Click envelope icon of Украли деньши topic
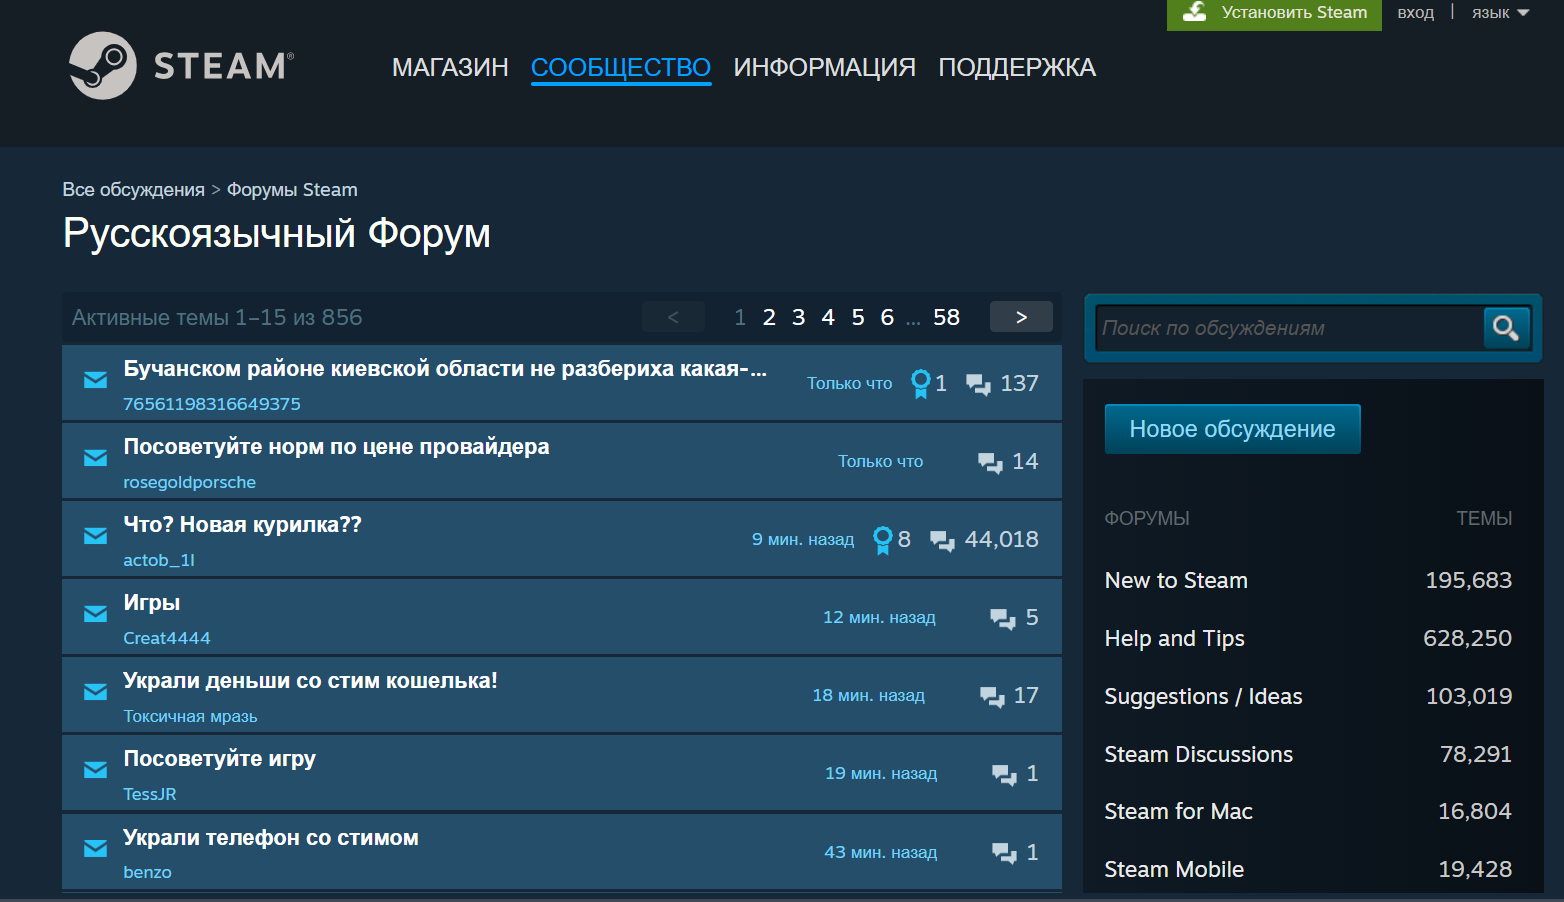 (x=95, y=692)
